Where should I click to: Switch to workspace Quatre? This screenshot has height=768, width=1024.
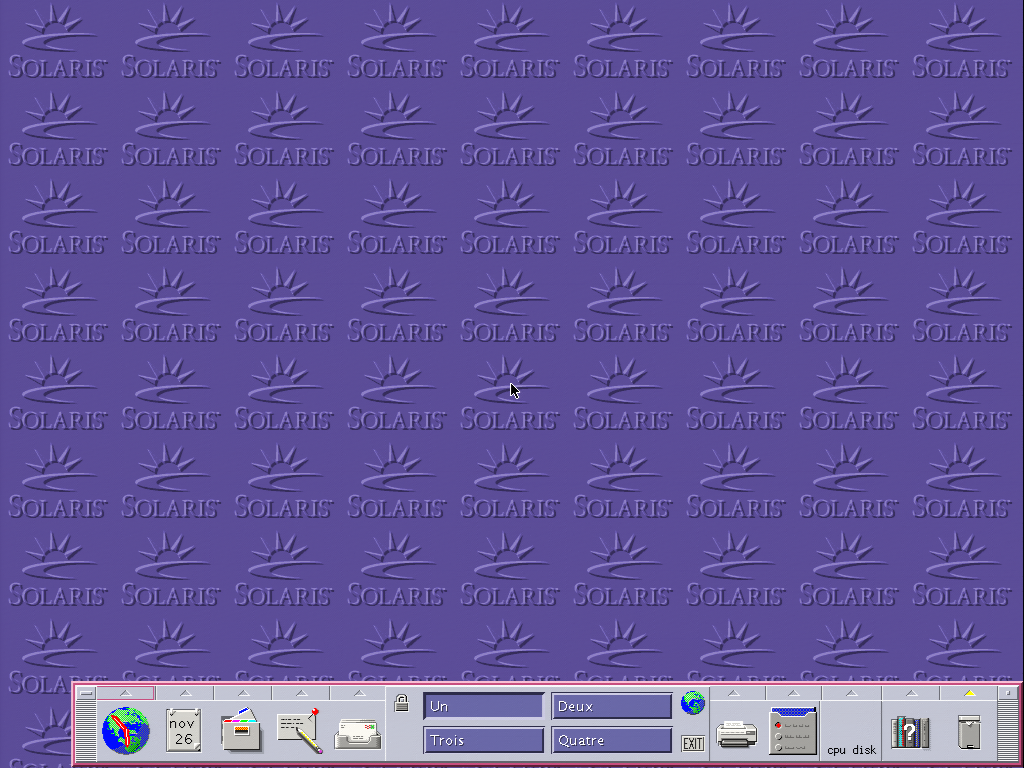[x=612, y=740]
